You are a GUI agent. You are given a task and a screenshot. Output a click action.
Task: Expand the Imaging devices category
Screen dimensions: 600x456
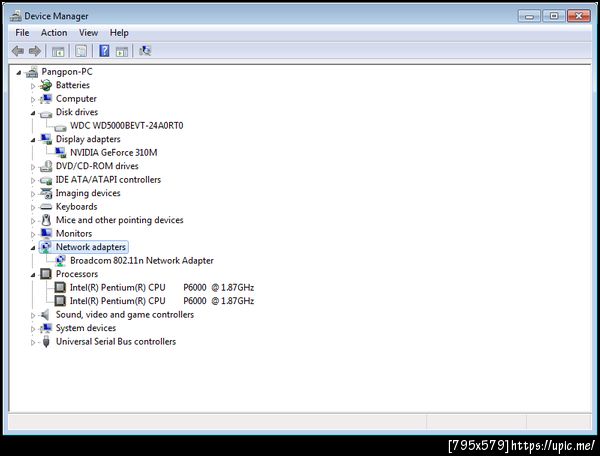[33, 194]
